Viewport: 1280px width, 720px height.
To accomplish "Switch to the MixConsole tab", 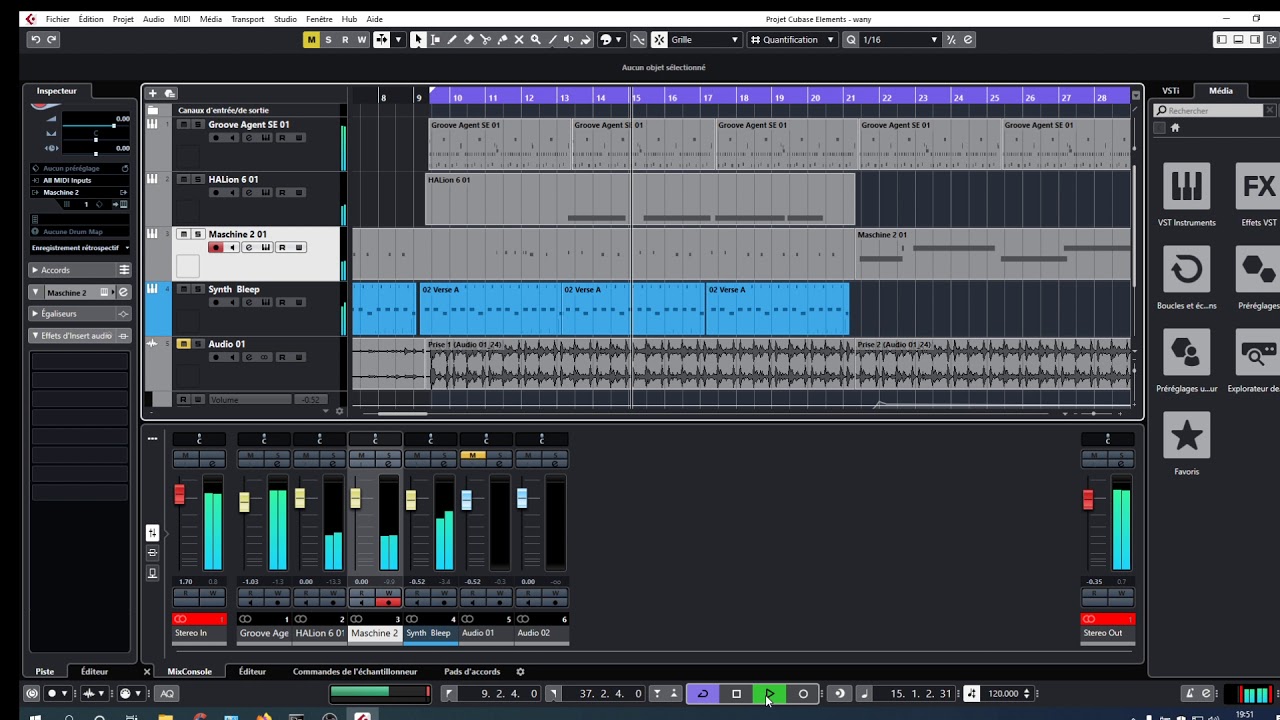I will (189, 672).
